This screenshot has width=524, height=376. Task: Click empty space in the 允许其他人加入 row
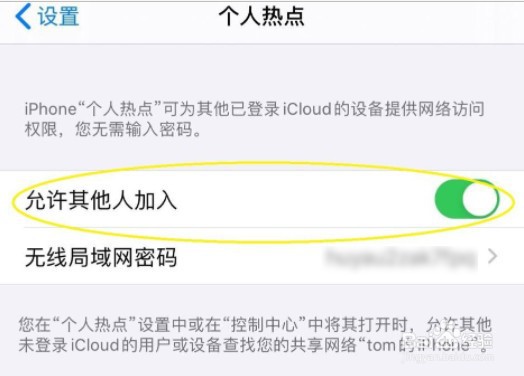tap(301, 201)
